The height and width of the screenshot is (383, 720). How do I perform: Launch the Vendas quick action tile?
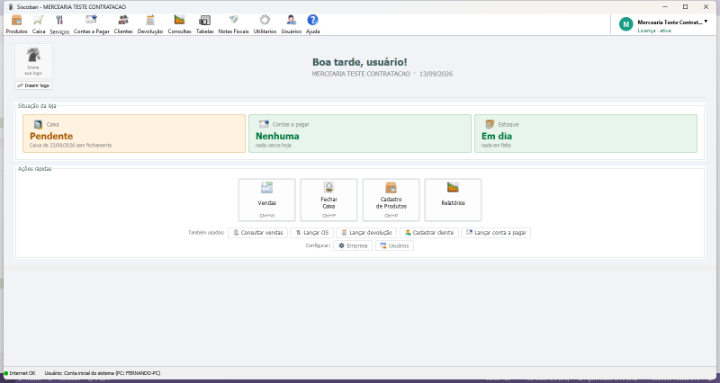[267, 200]
